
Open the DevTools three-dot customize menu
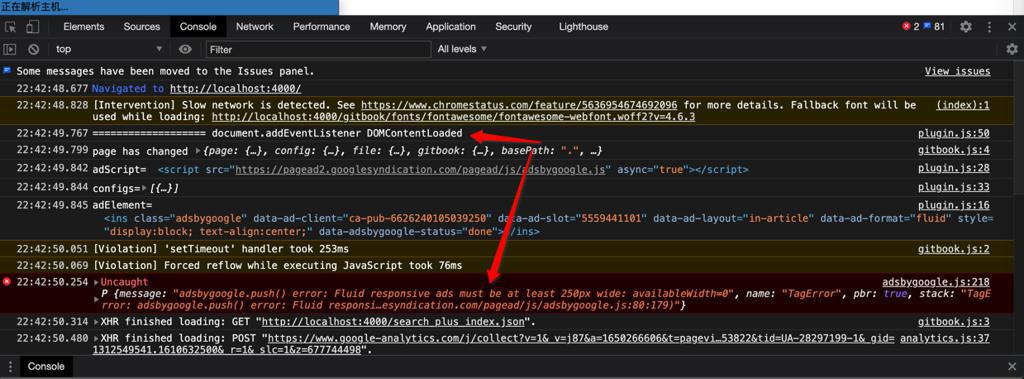(x=989, y=27)
